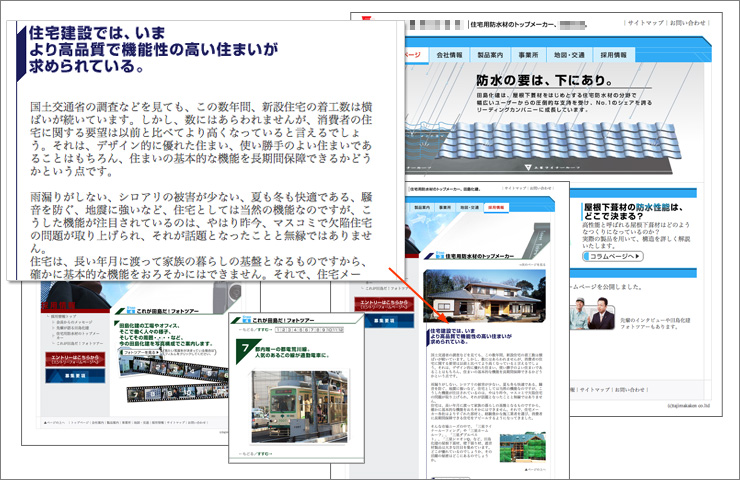Click the ホームページを公開しました news text

point(605,286)
